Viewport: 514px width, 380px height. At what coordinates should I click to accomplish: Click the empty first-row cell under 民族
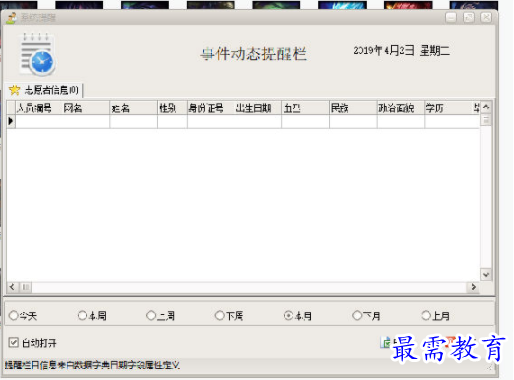pyautogui.click(x=353, y=121)
